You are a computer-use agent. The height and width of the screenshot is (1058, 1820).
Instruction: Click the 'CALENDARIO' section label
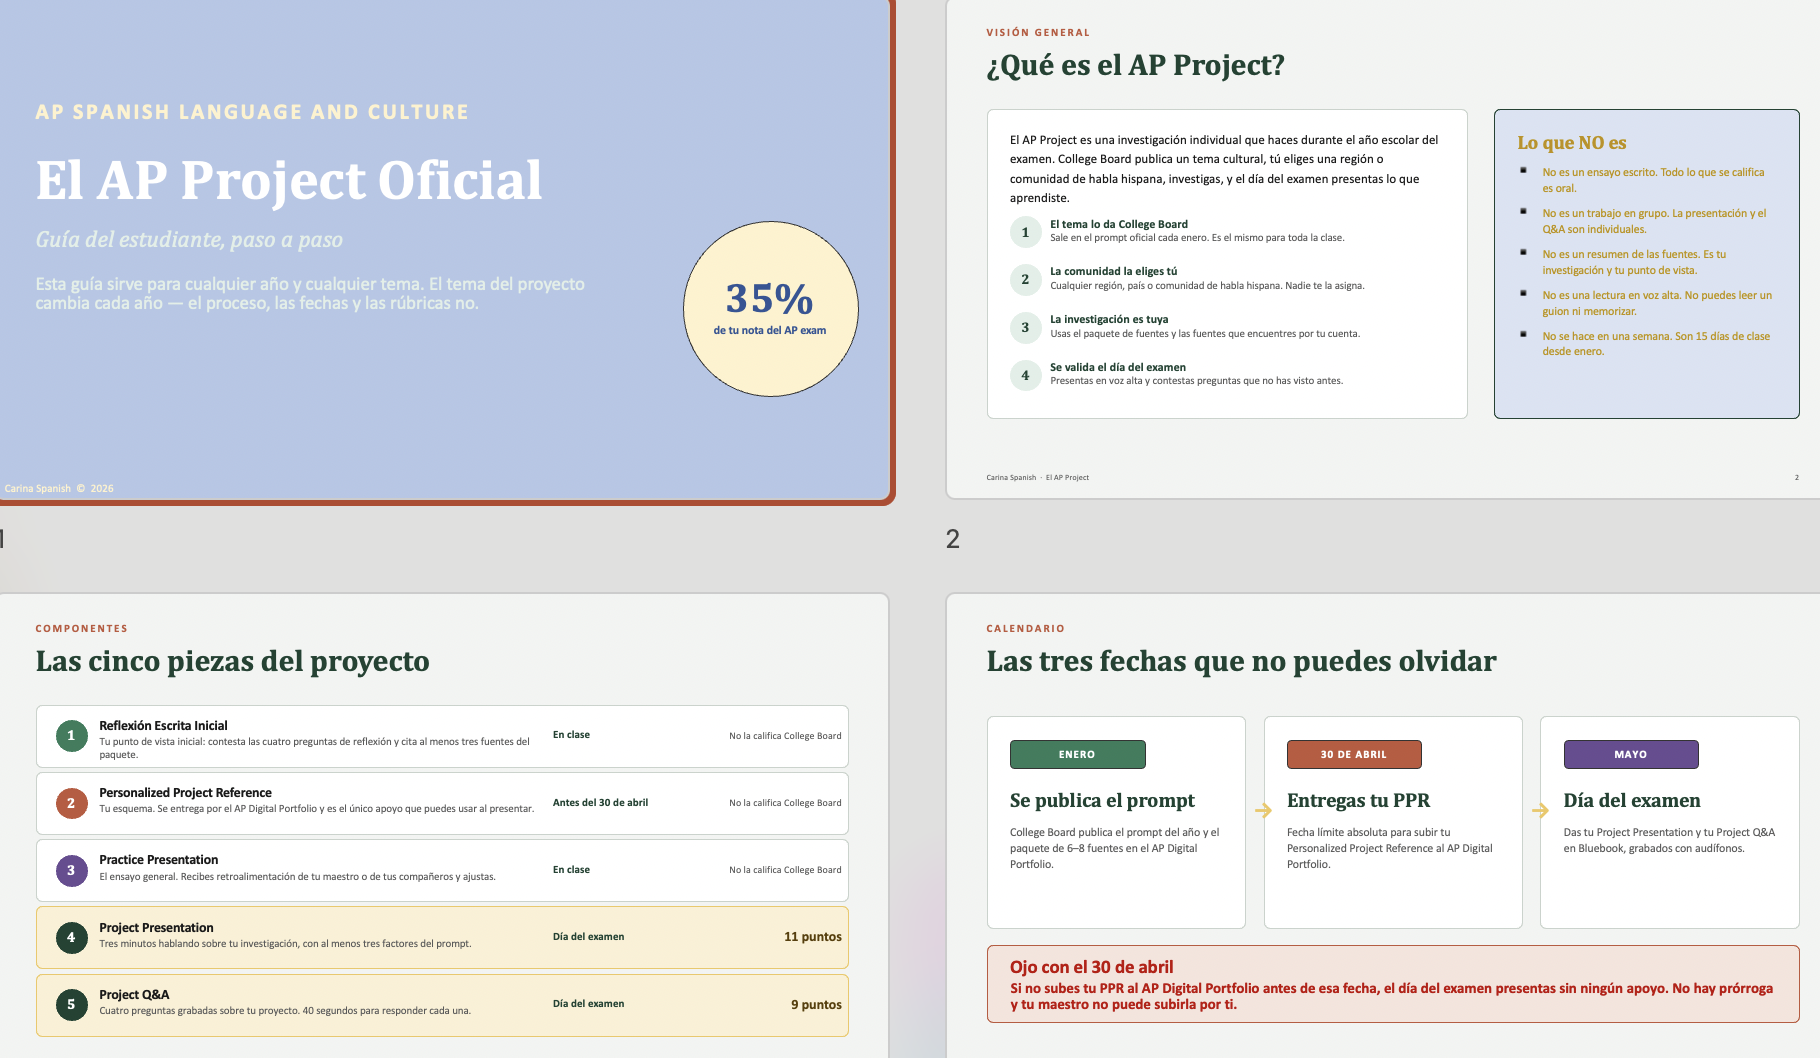click(x=1026, y=629)
